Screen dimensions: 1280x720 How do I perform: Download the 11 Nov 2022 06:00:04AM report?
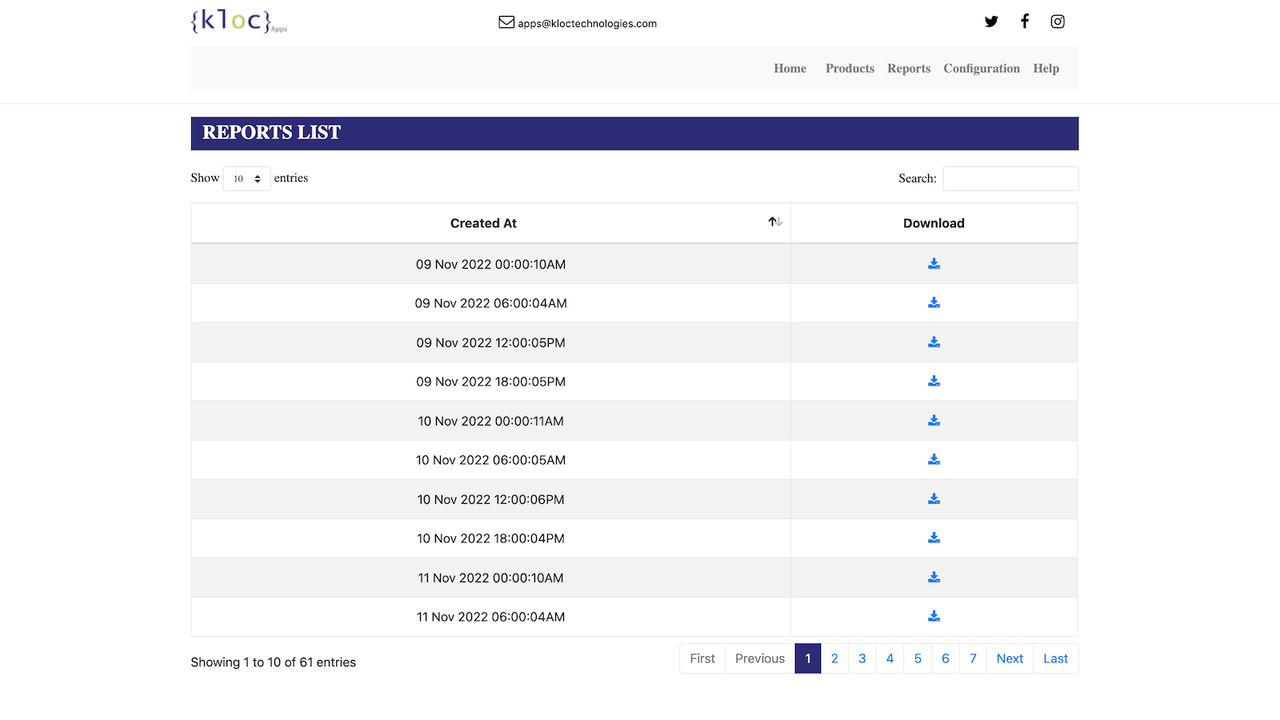click(934, 616)
